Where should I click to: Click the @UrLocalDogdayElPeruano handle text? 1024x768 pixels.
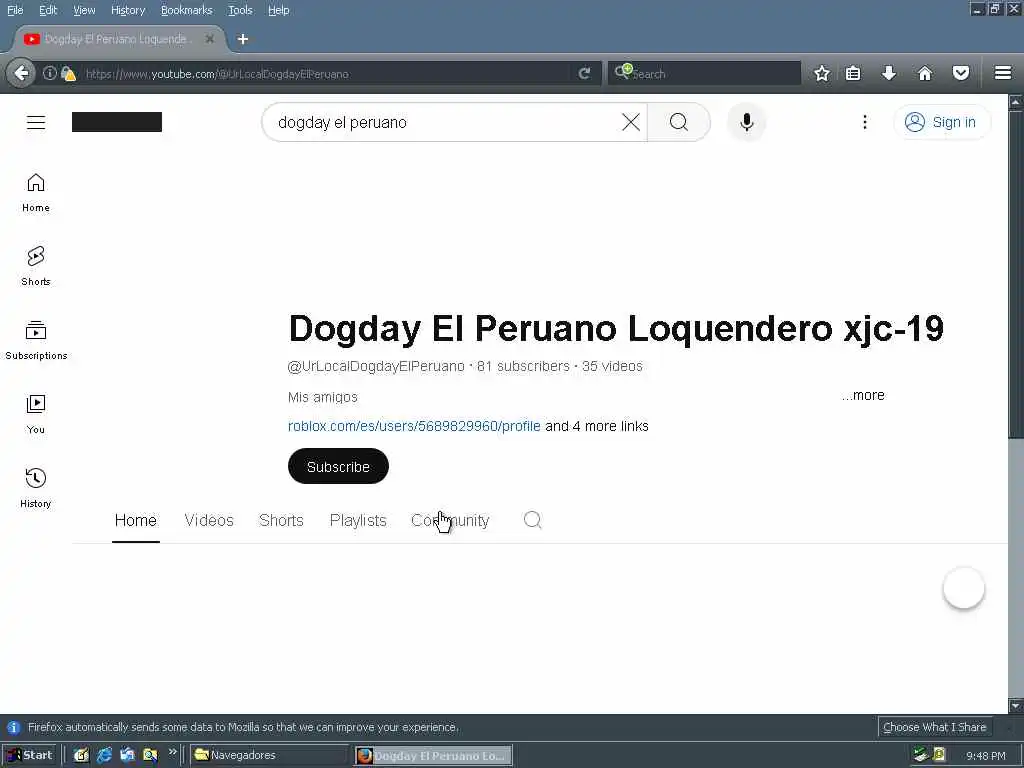coord(376,366)
